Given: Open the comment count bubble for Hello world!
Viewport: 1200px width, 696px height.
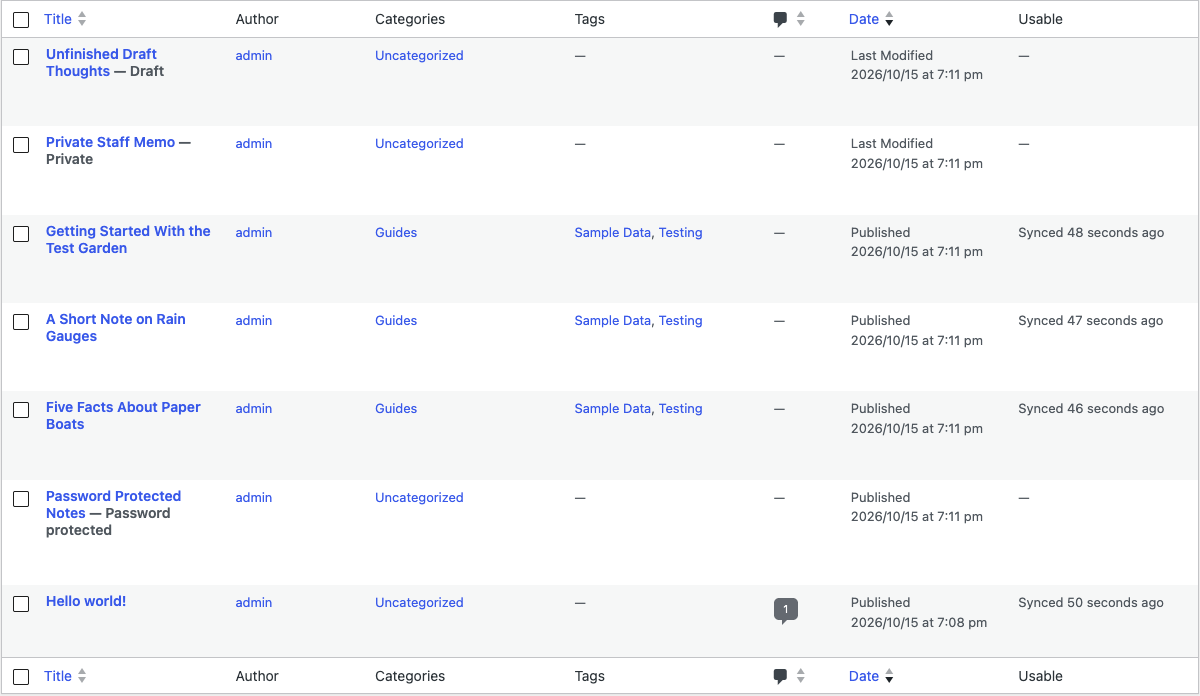Looking at the screenshot, I should point(786,610).
